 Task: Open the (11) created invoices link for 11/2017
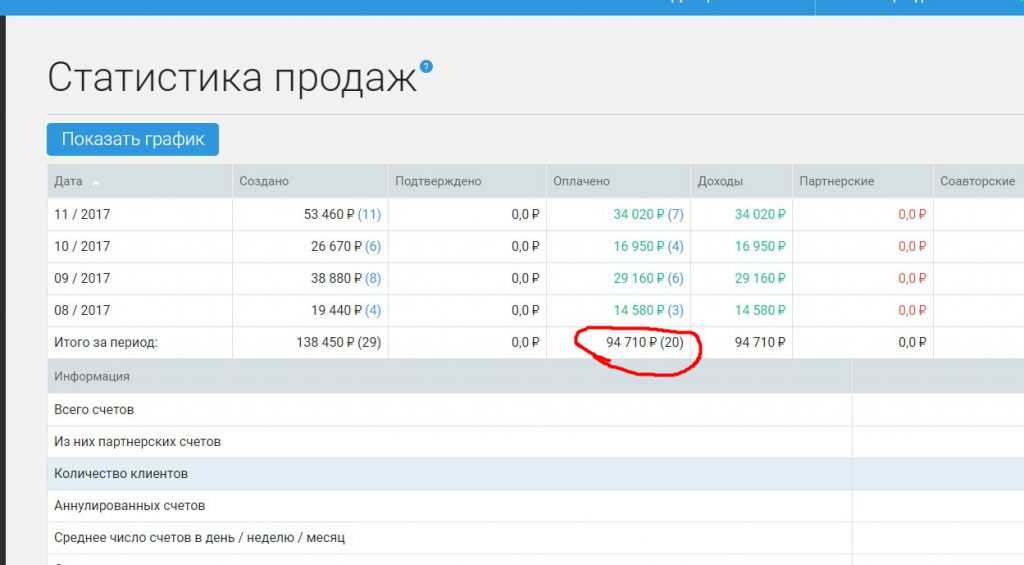click(369, 214)
